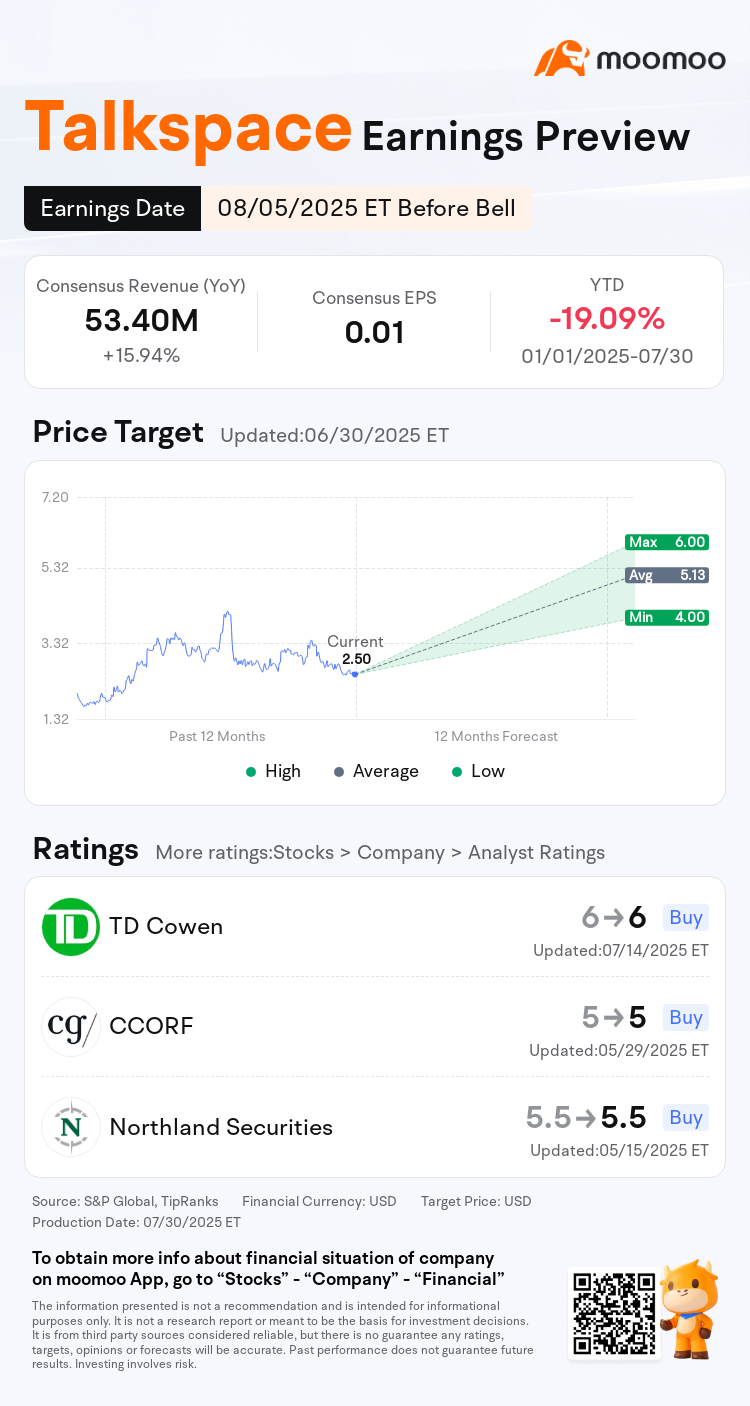
Task: Select the Max 6.00 price label
Action: [x=667, y=542]
